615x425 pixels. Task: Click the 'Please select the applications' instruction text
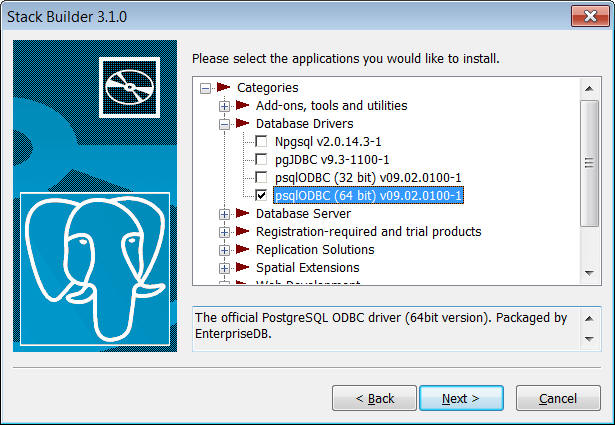pyautogui.click(x=346, y=58)
